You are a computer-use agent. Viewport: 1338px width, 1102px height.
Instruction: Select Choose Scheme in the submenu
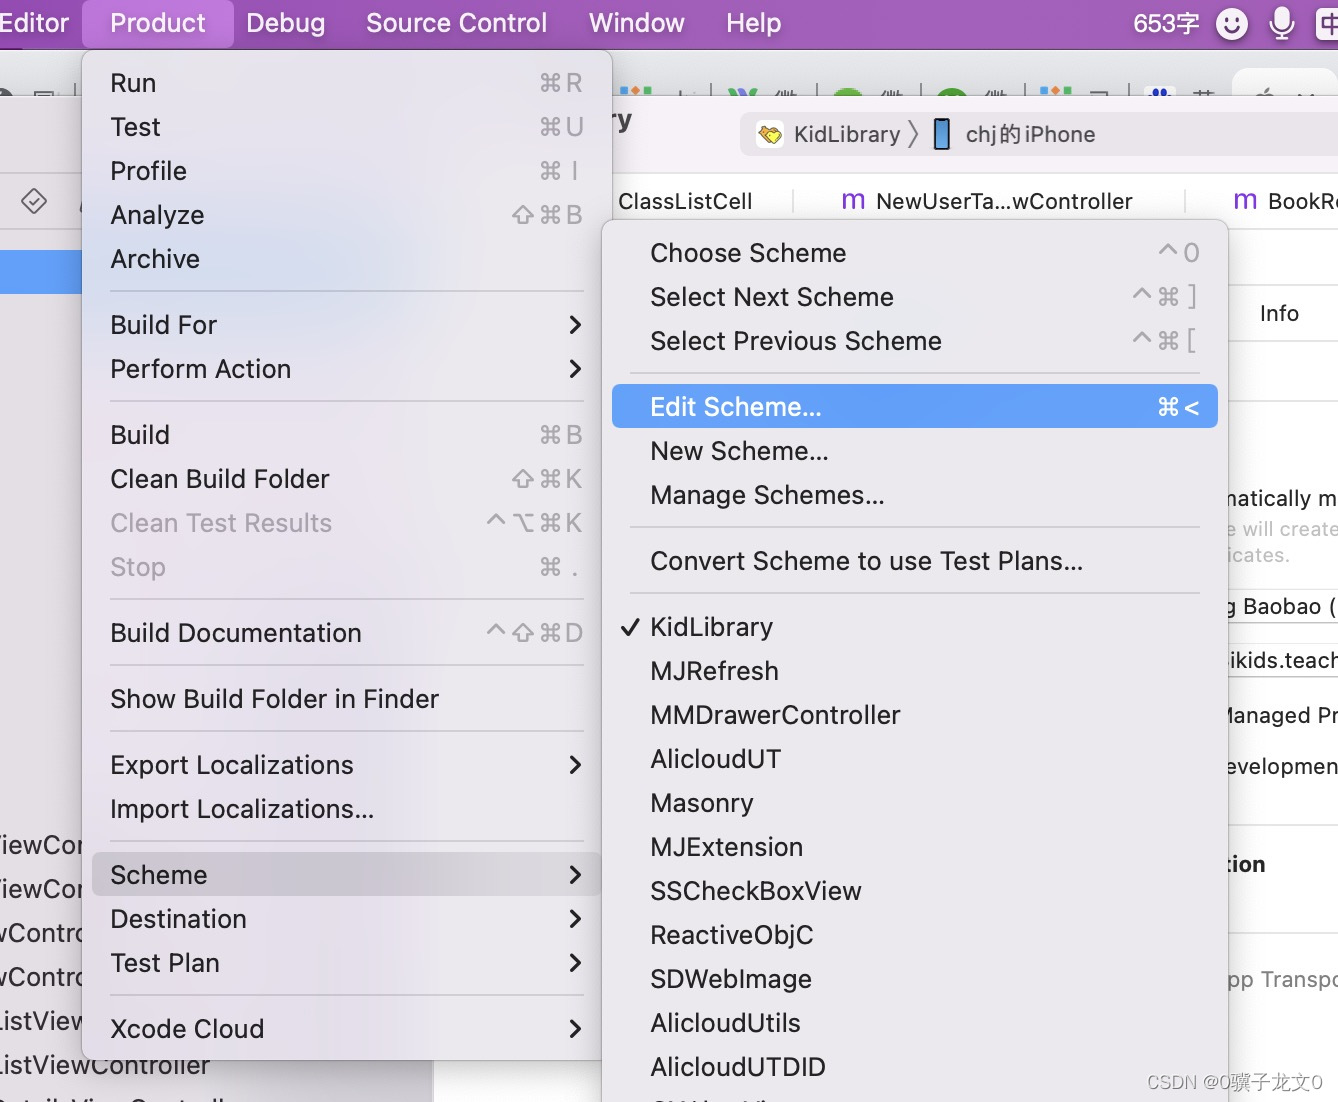coord(914,253)
